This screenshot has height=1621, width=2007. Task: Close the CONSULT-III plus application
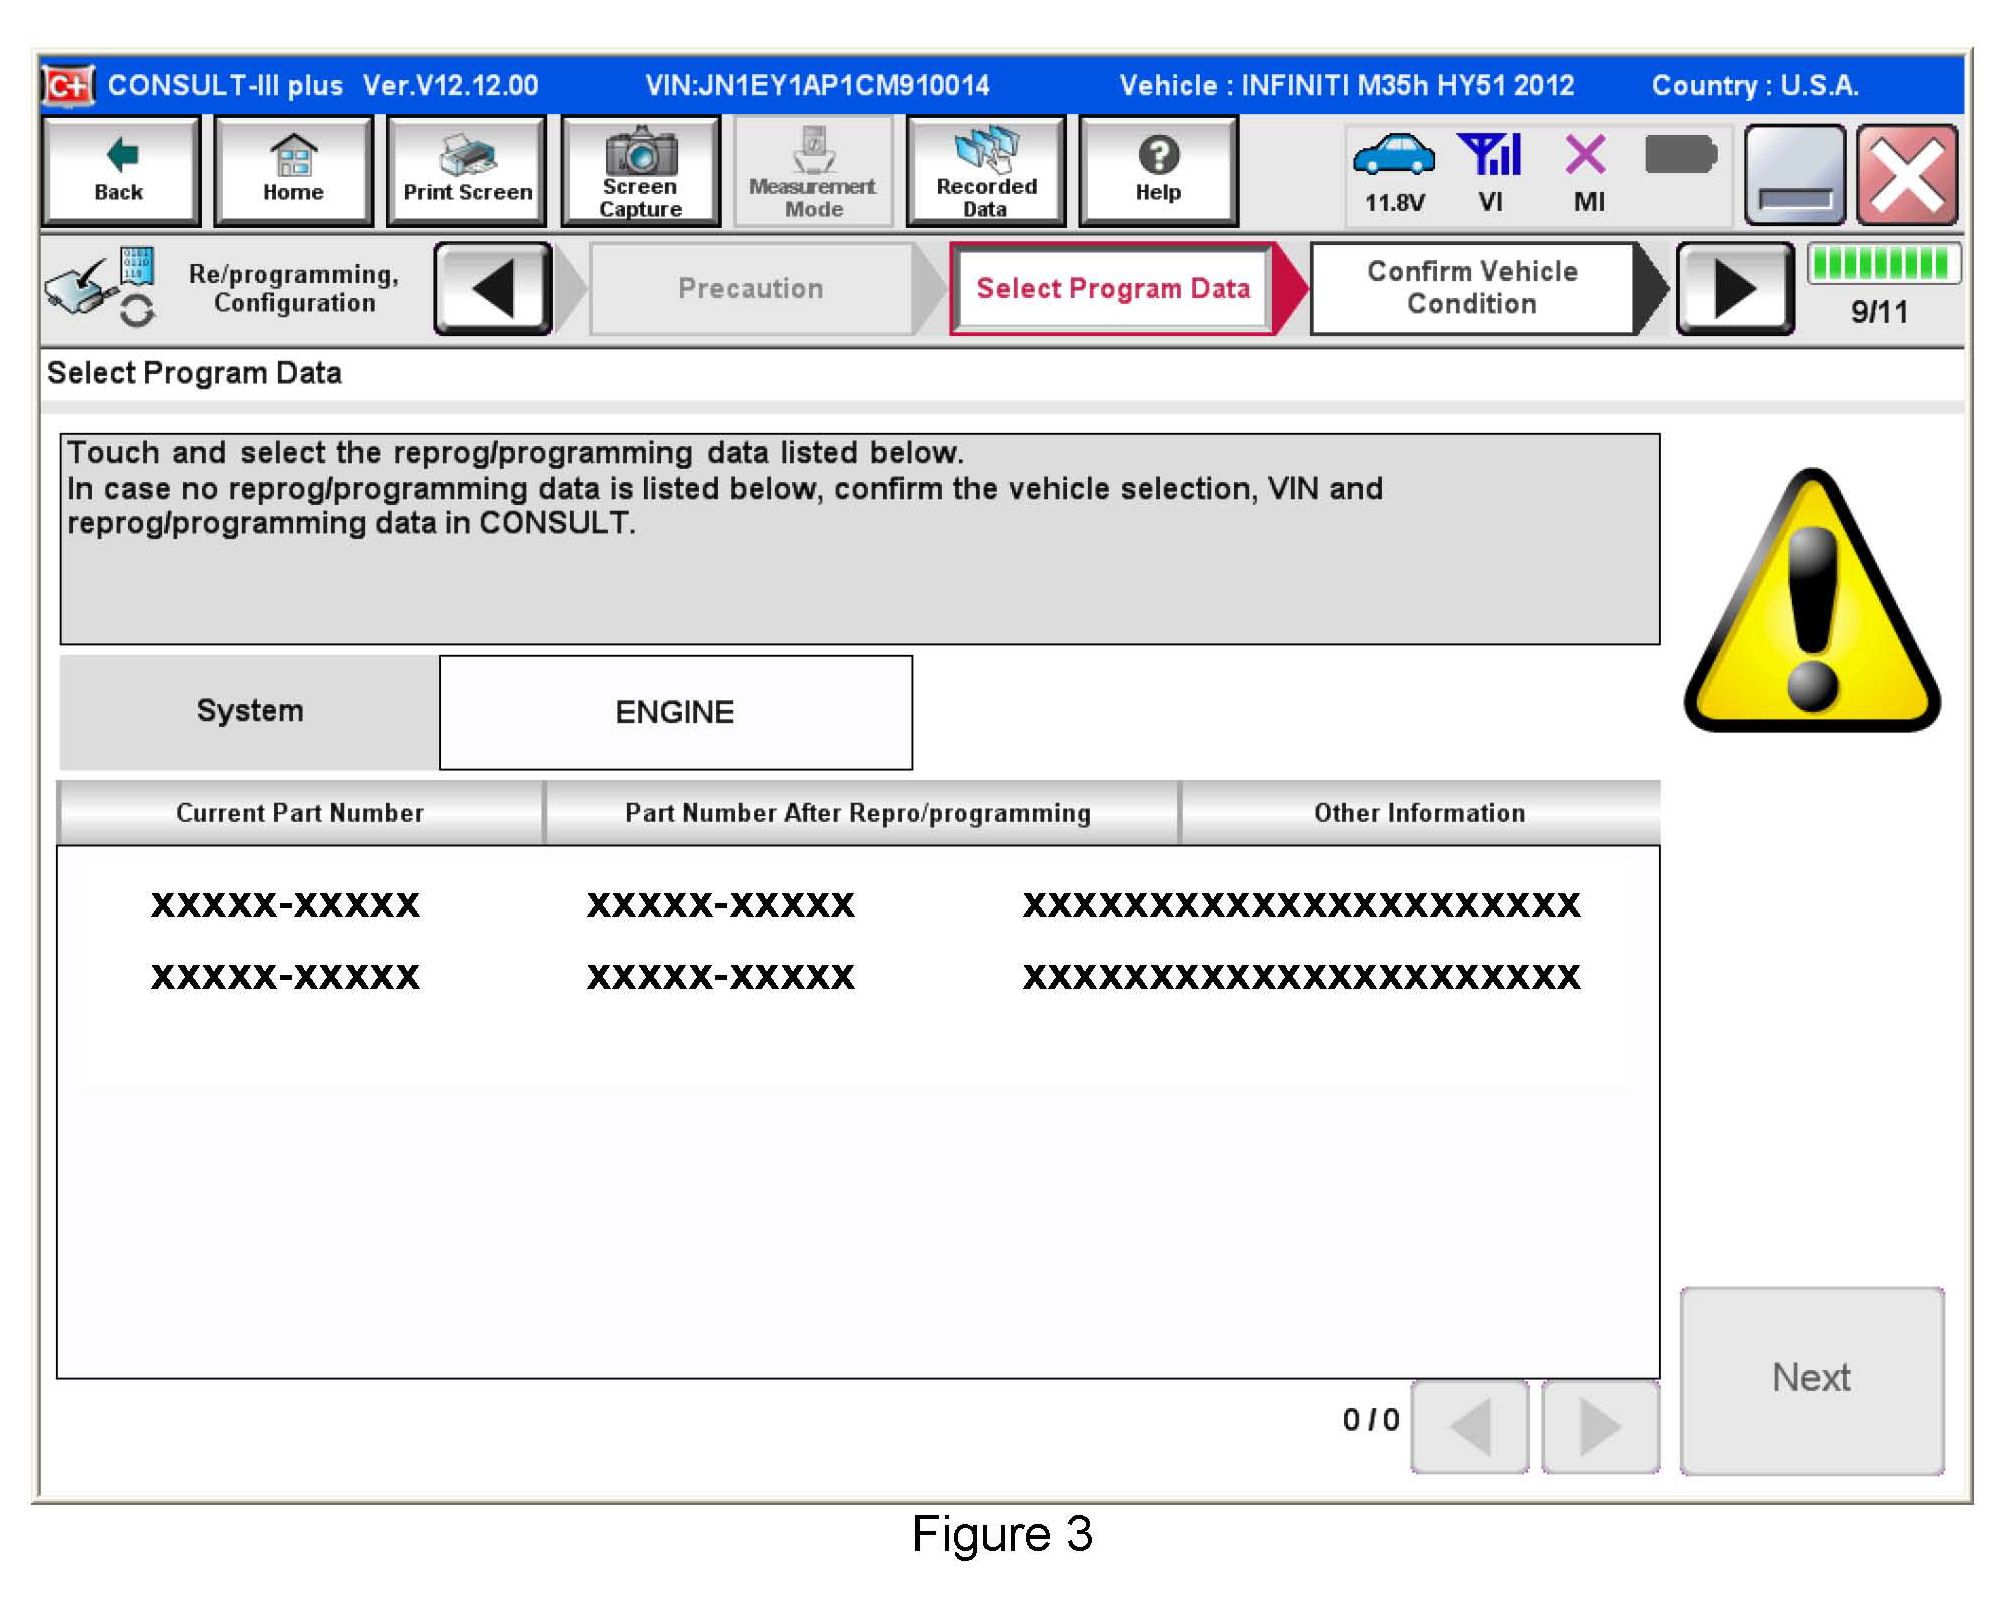(x=1907, y=174)
